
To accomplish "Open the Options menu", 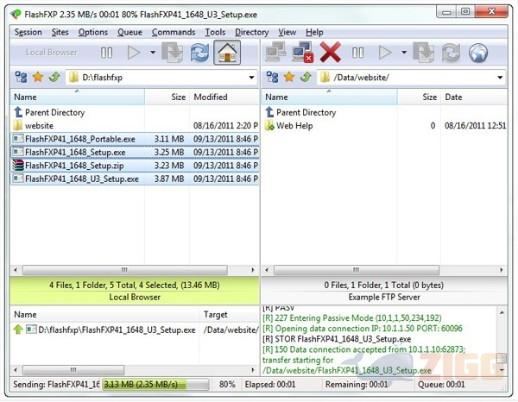I will coord(93,32).
